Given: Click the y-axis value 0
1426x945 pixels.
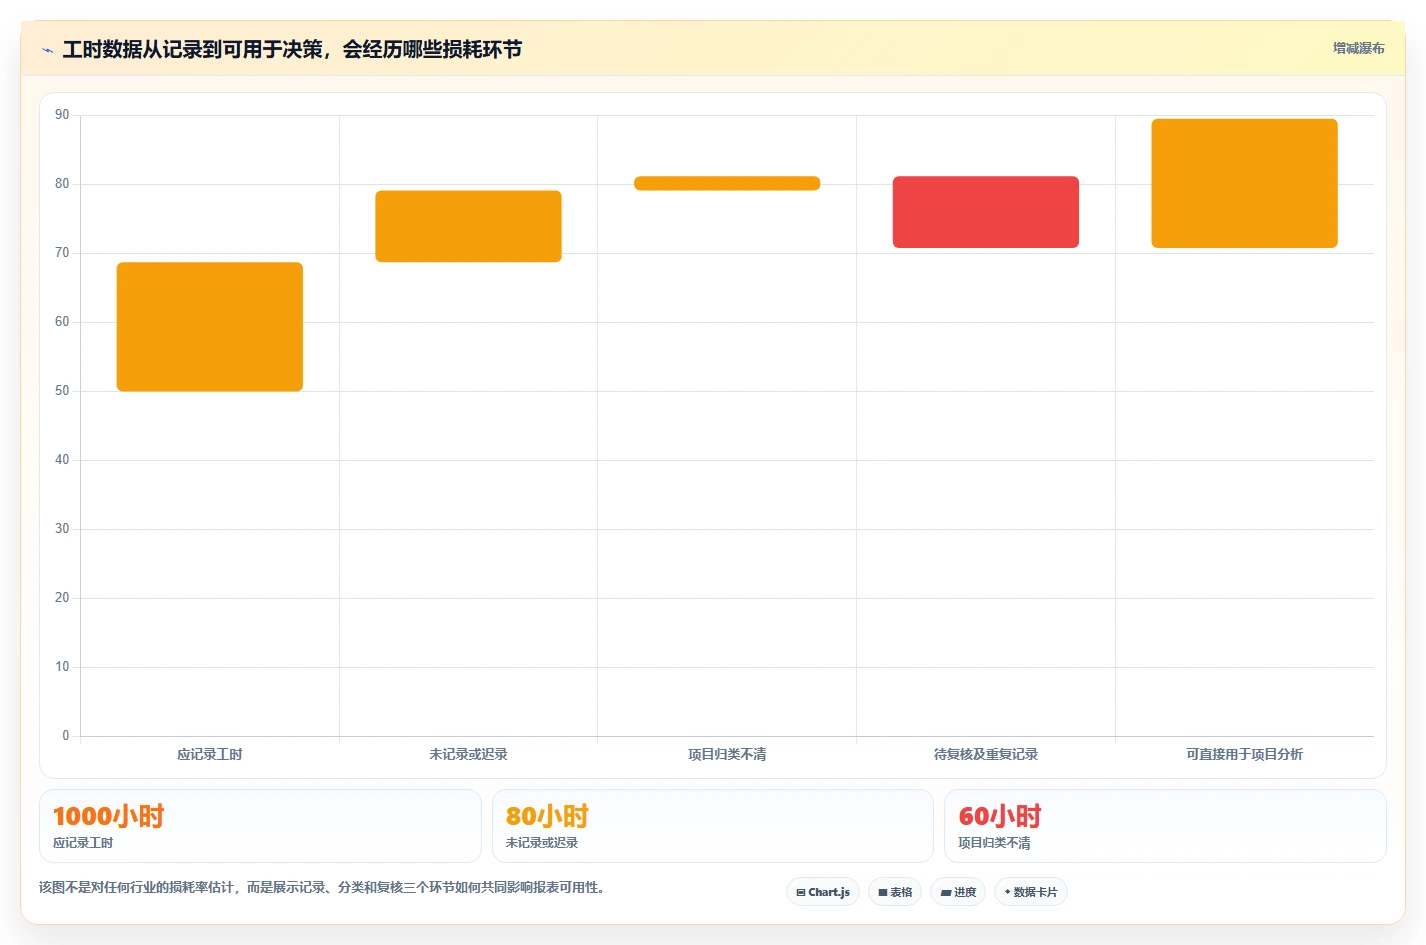Looking at the screenshot, I should coord(66,736).
